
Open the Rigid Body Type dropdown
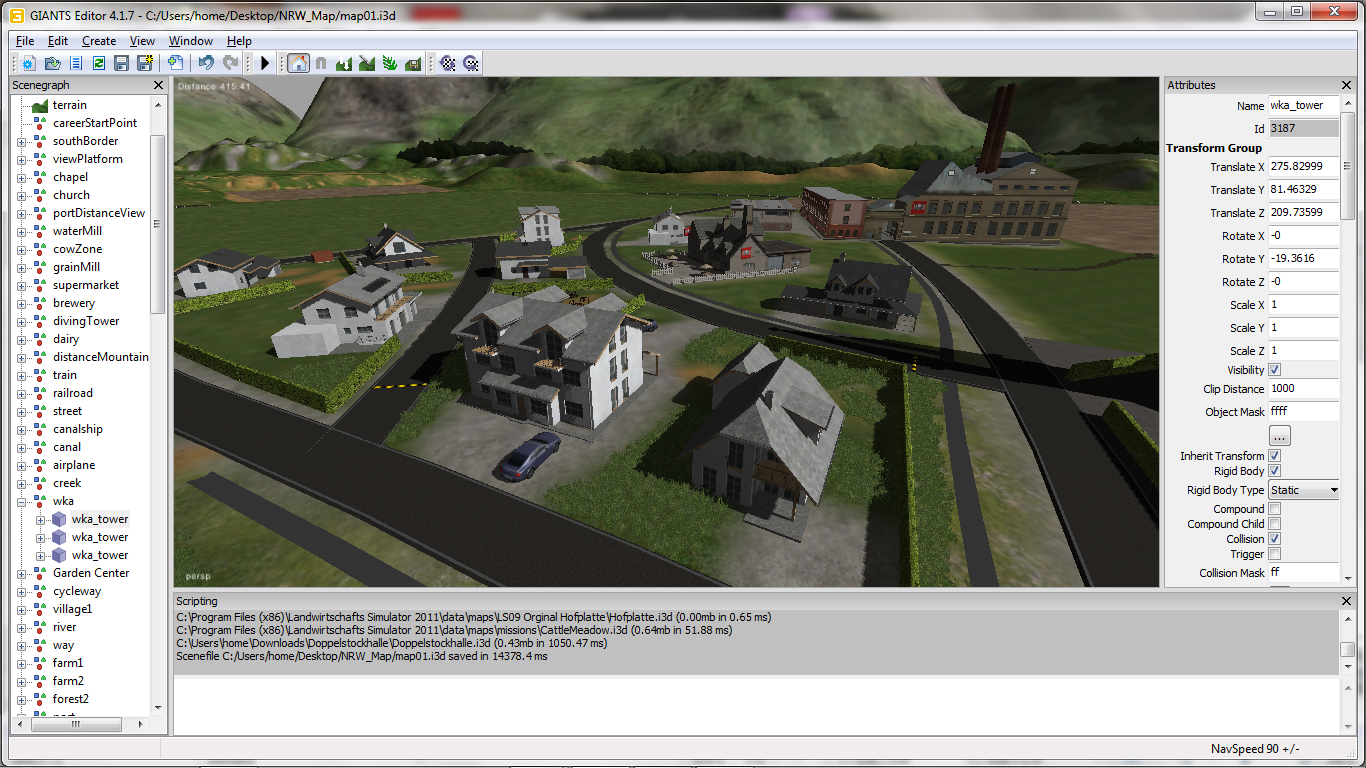[1303, 490]
